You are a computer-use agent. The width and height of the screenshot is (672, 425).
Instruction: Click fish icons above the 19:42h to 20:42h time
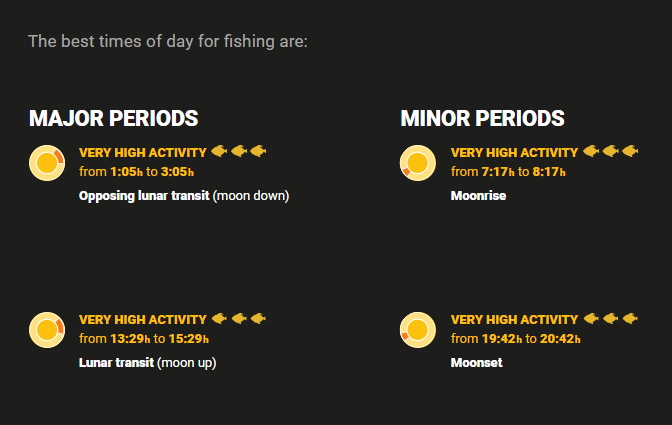coord(610,319)
